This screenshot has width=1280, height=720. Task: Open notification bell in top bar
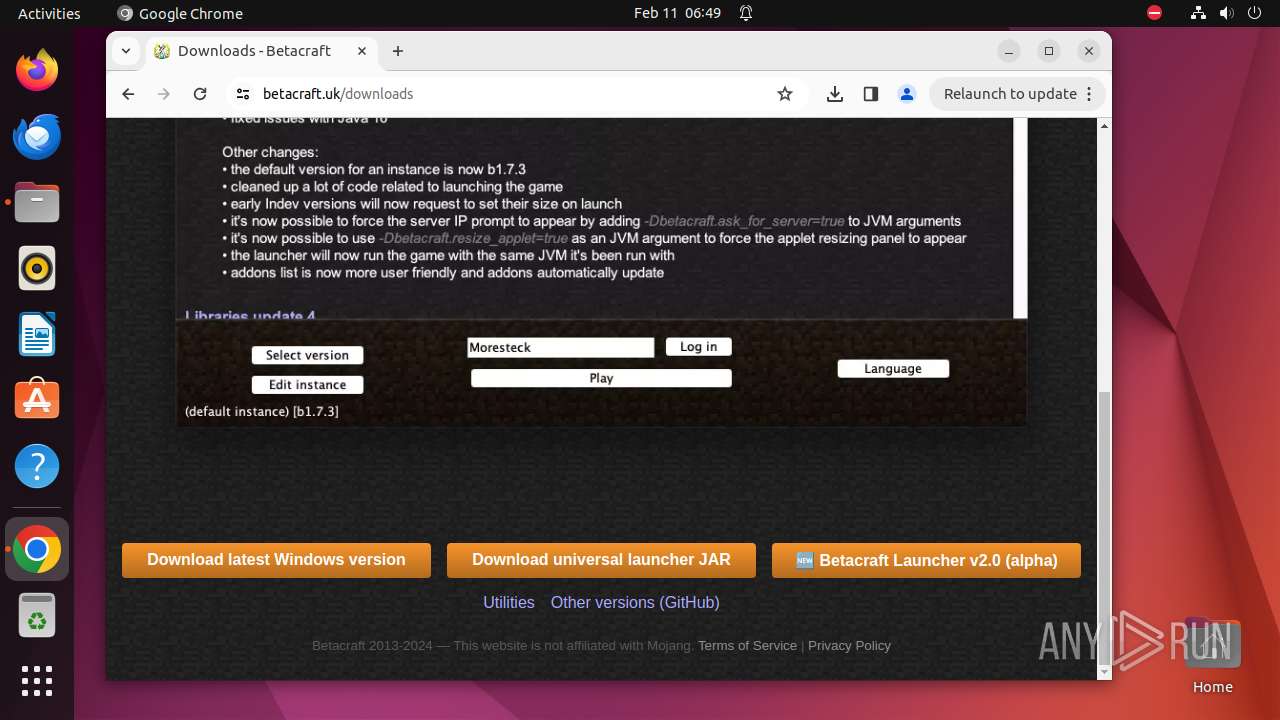[746, 13]
